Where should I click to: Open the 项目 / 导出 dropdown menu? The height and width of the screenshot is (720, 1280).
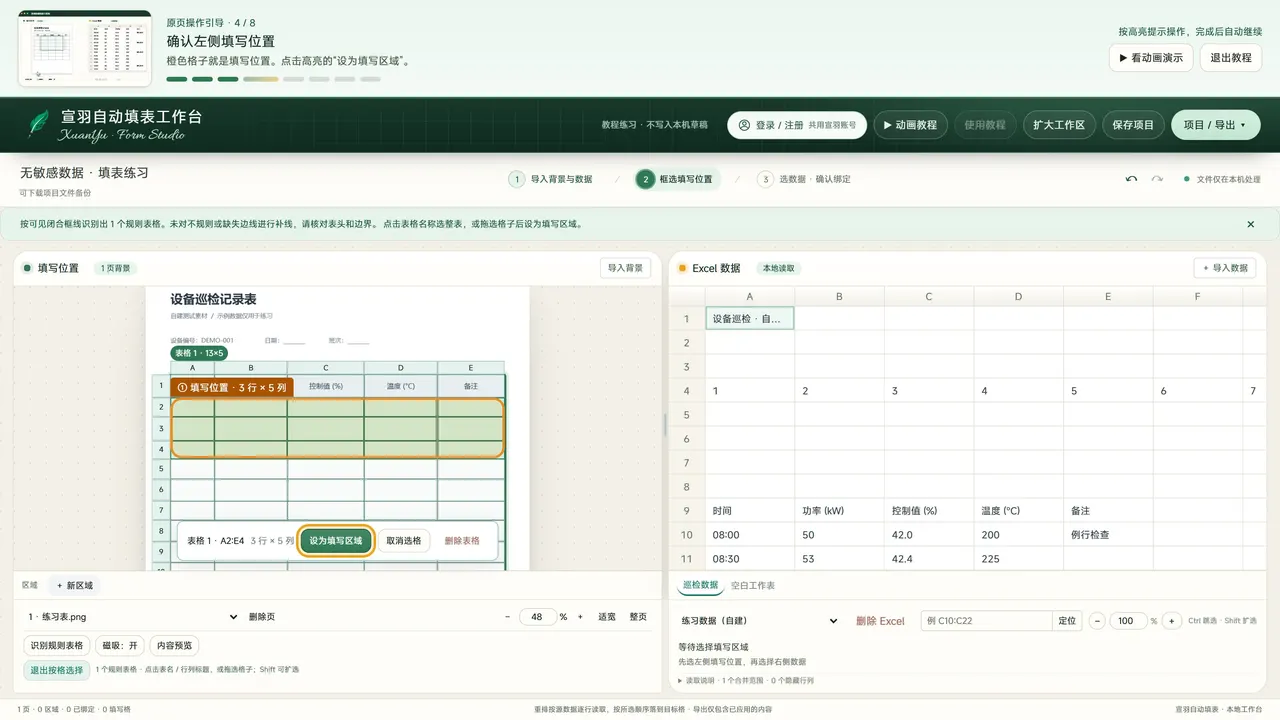tap(1215, 125)
